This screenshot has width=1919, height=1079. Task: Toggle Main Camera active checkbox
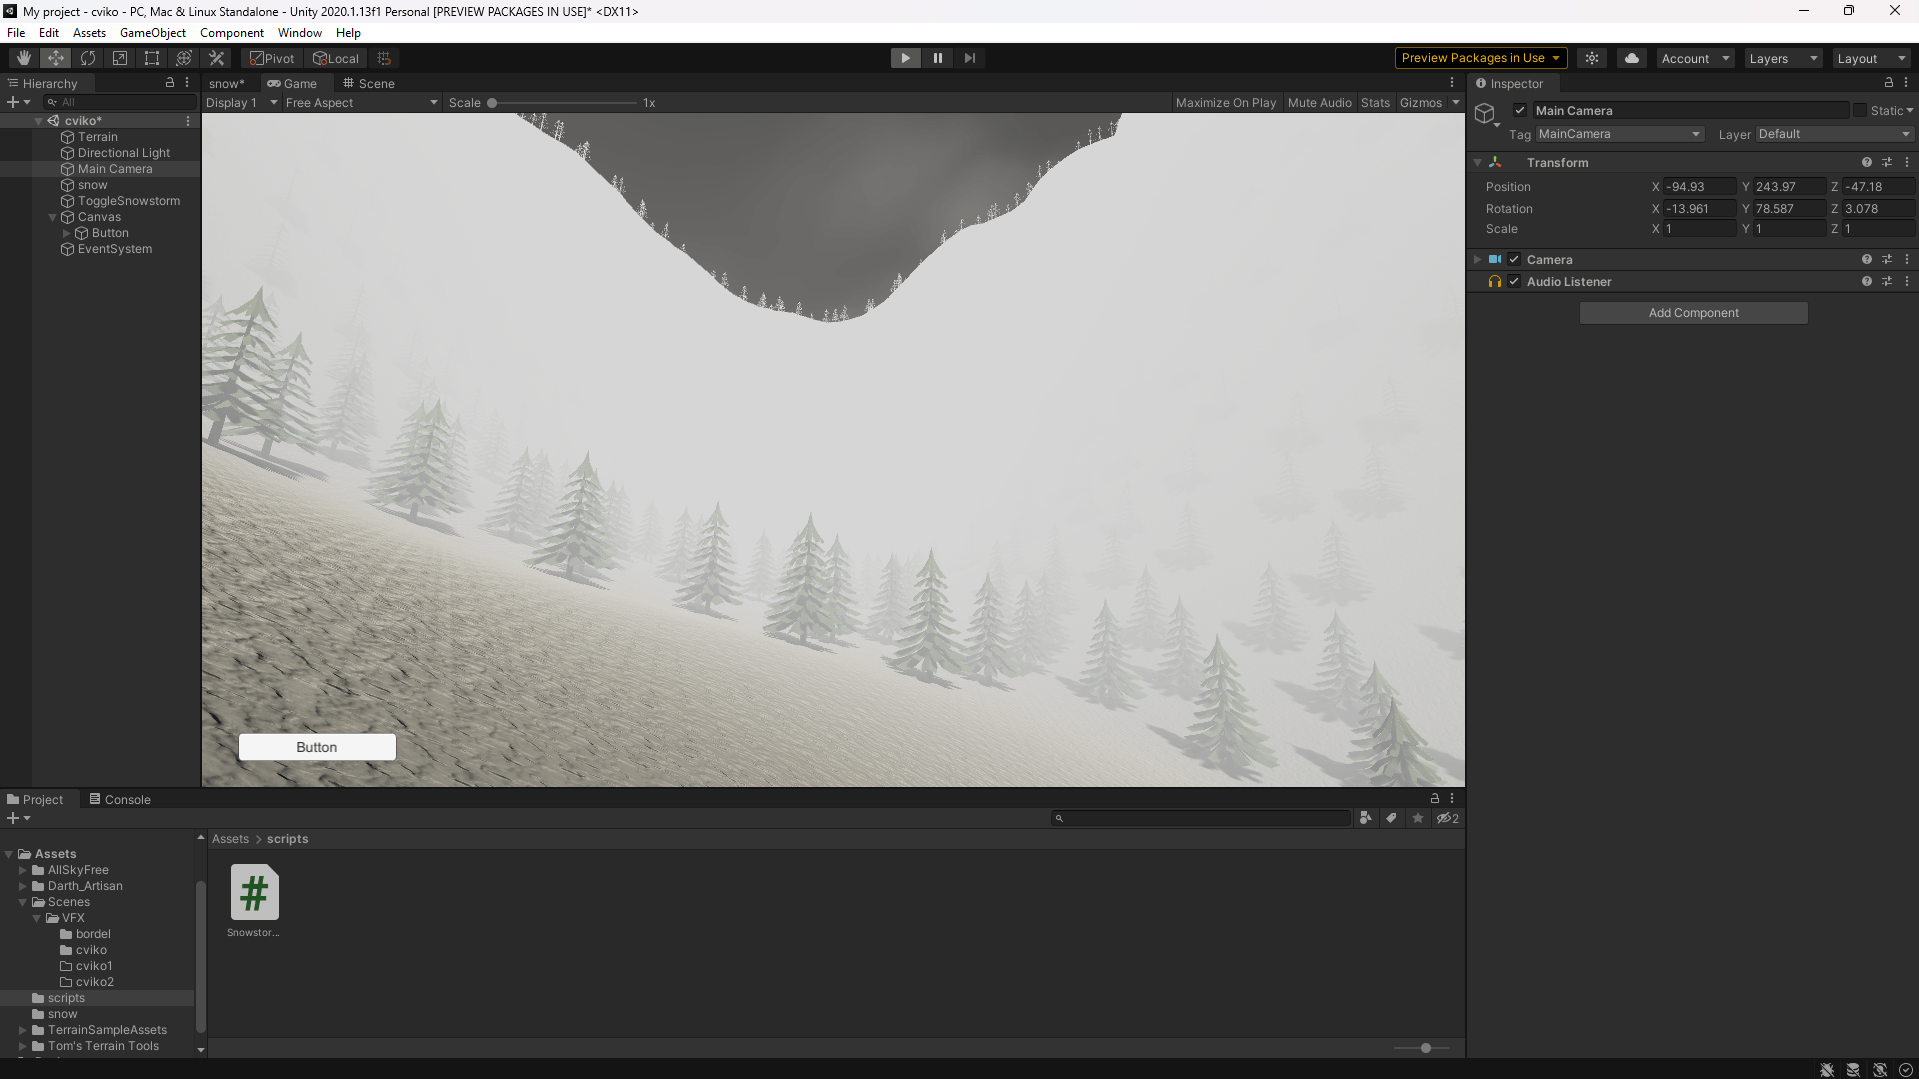pos(1520,111)
